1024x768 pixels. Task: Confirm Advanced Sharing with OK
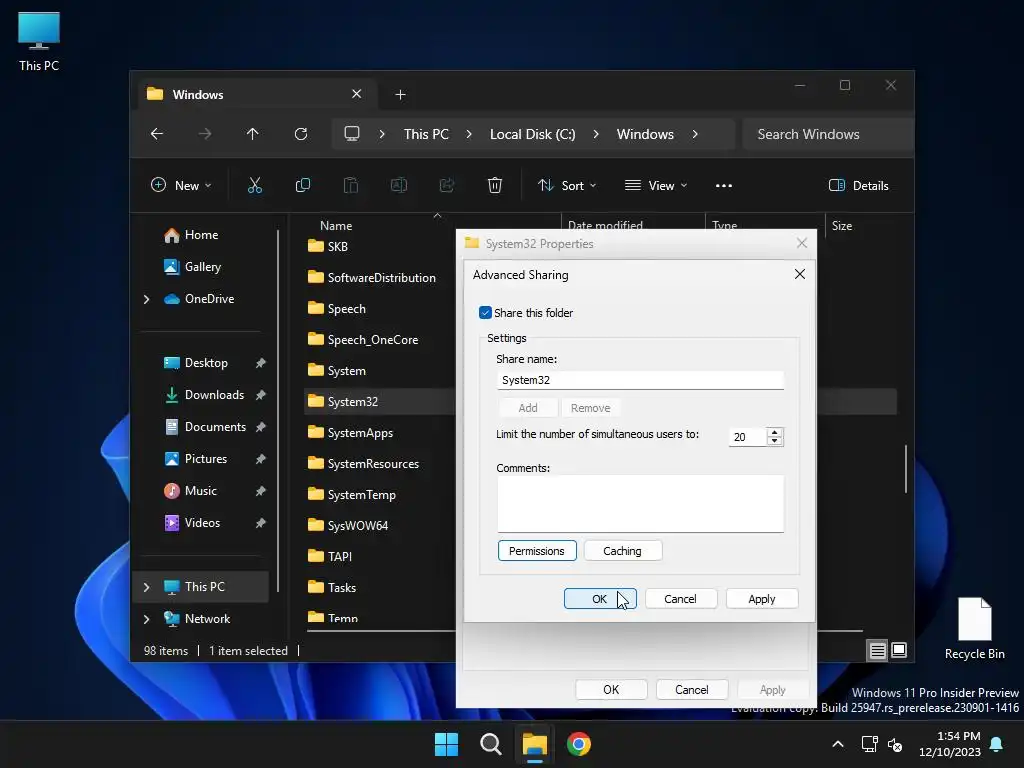pos(600,599)
